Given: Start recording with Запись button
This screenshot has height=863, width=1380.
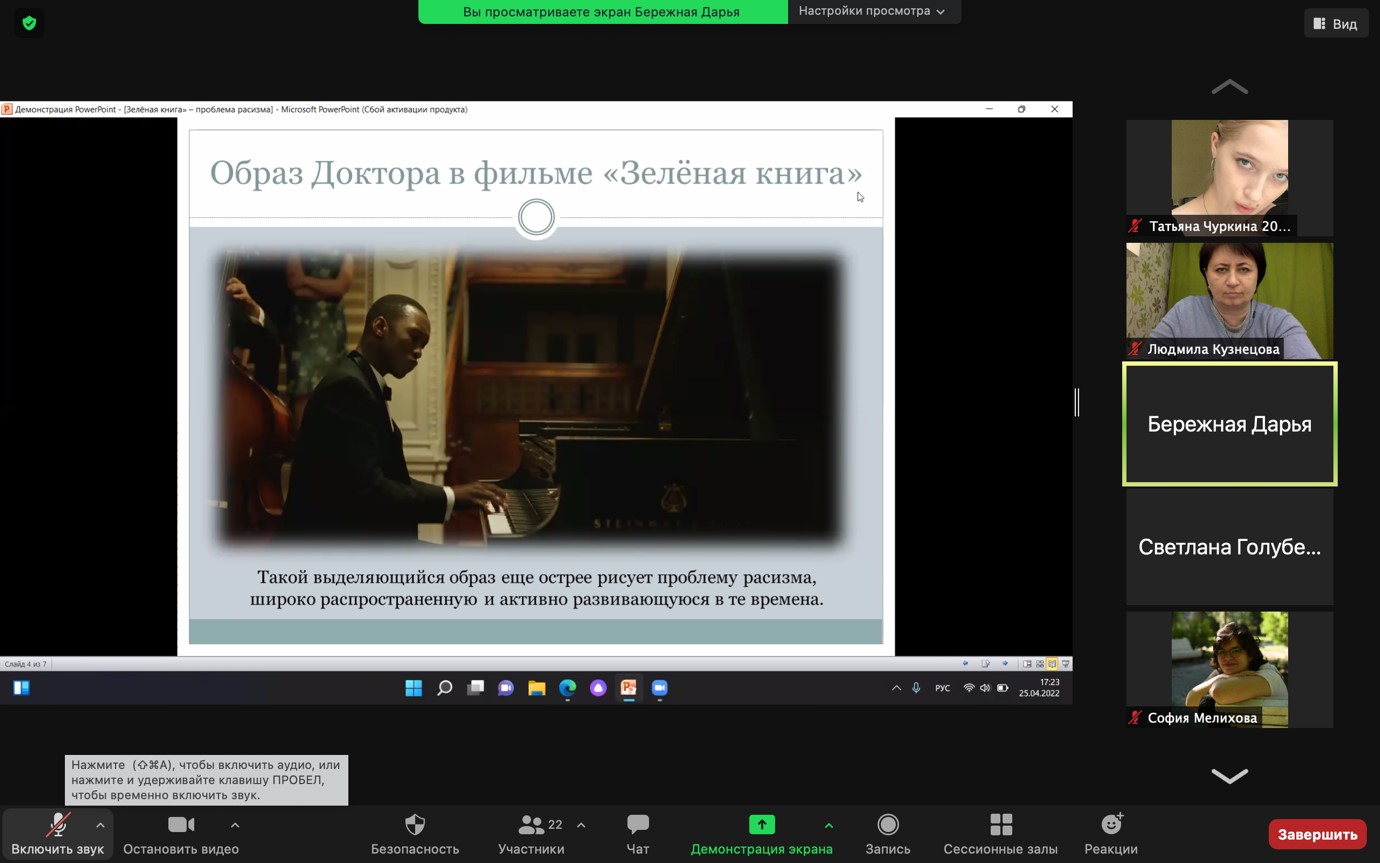Looking at the screenshot, I should 887,834.
